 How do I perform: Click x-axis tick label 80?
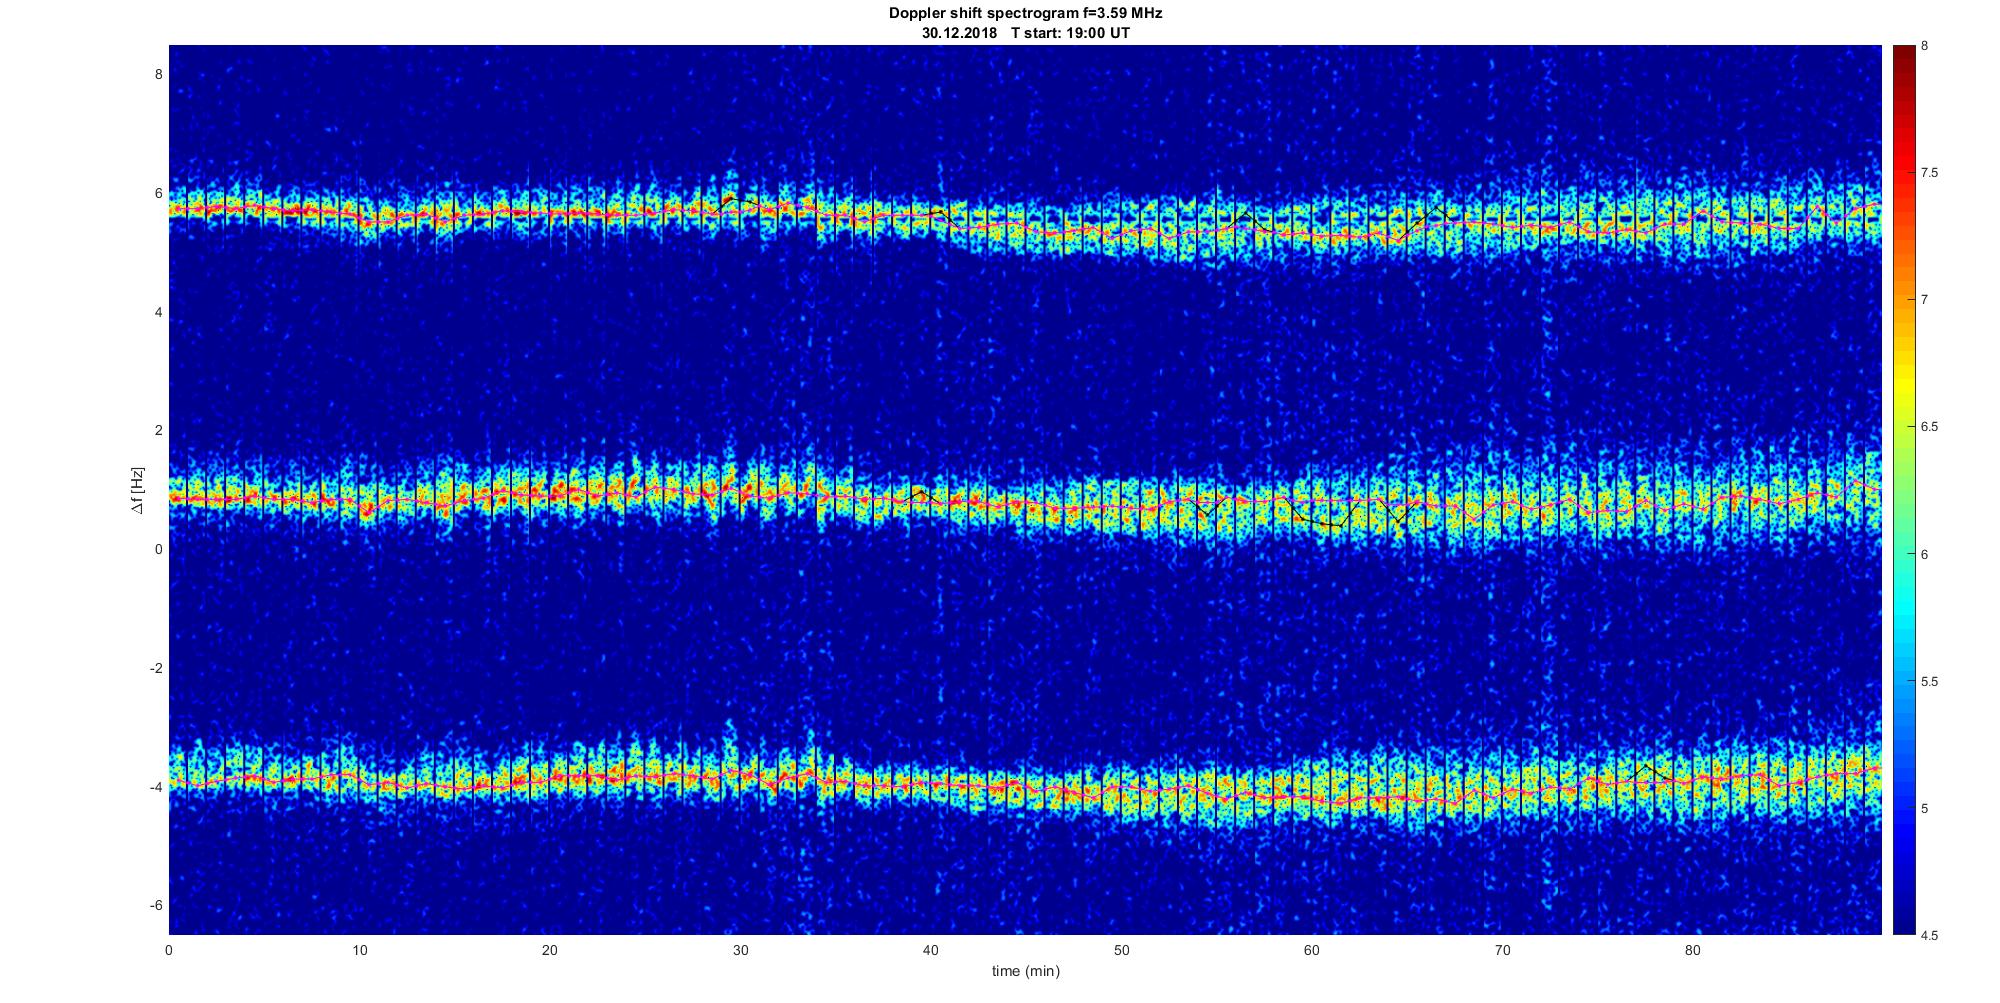[1693, 949]
